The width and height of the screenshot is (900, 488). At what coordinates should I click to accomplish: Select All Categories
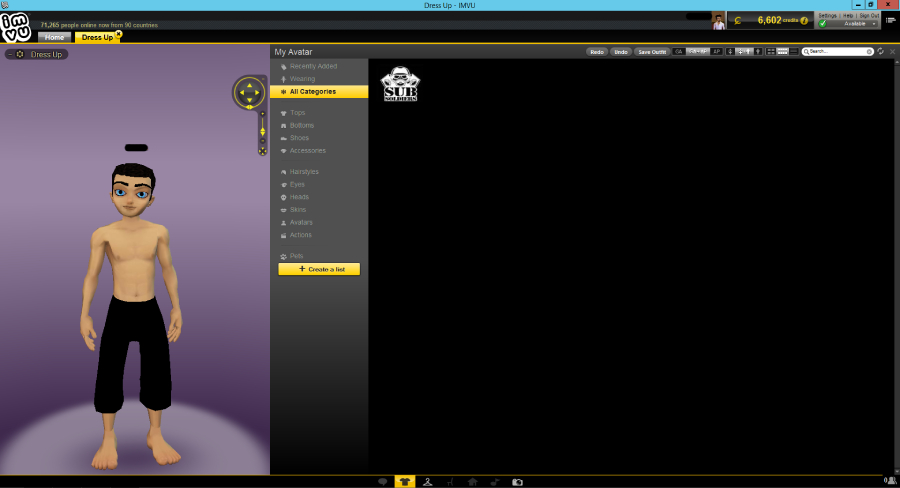pyautogui.click(x=319, y=91)
